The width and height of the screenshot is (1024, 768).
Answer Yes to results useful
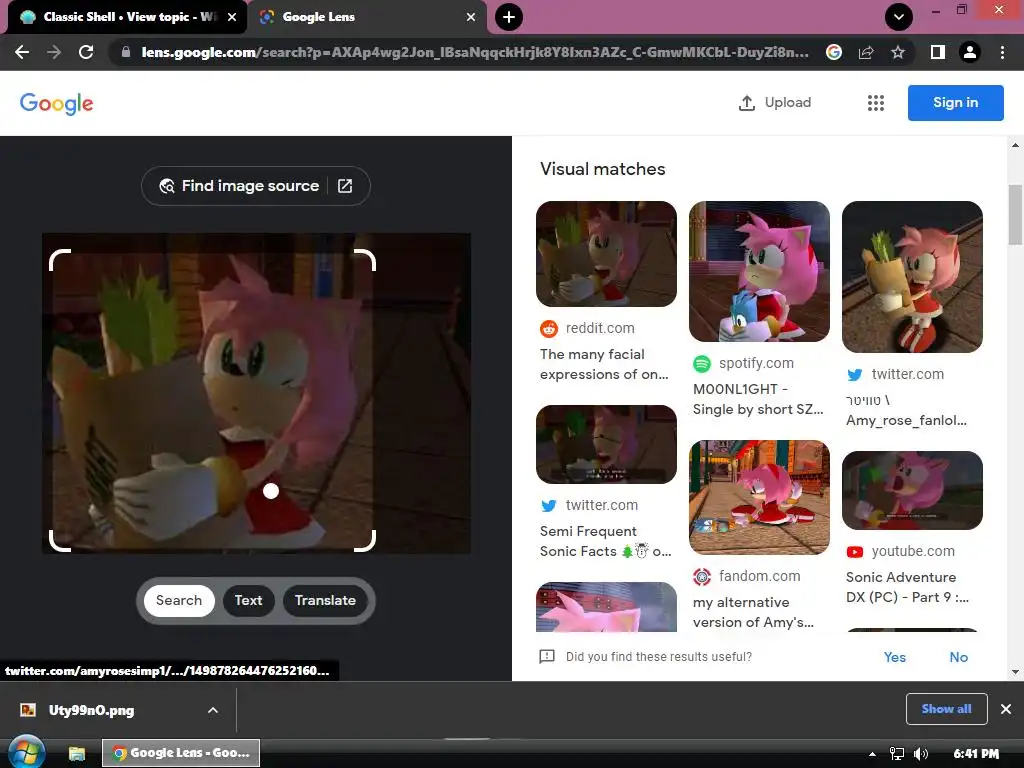[x=894, y=657]
